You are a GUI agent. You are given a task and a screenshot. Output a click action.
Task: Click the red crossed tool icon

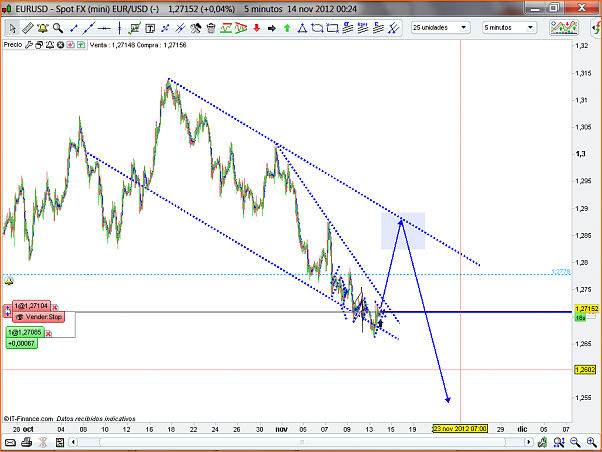tap(43, 443)
